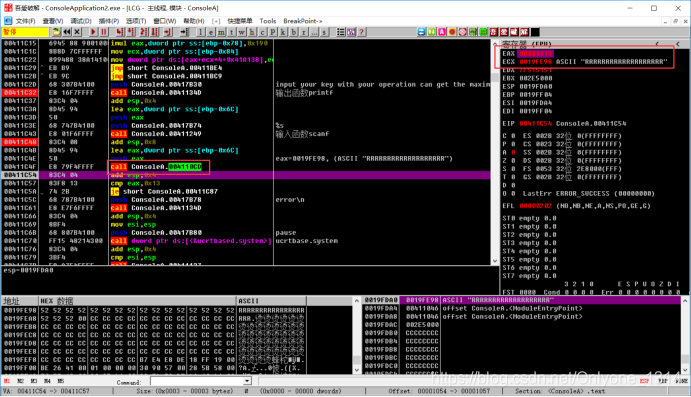The height and width of the screenshot is (397, 691).
Task: Close program with the X toolbar icon
Action: pos(77,32)
